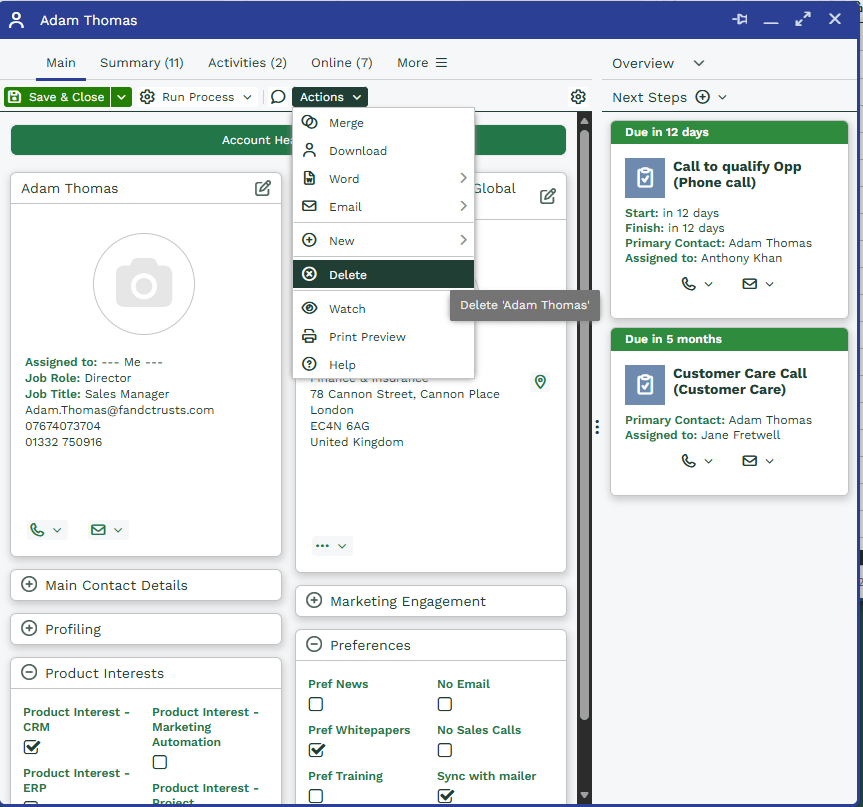Edit Adam Thomas contact card pencil icon

tap(263, 188)
